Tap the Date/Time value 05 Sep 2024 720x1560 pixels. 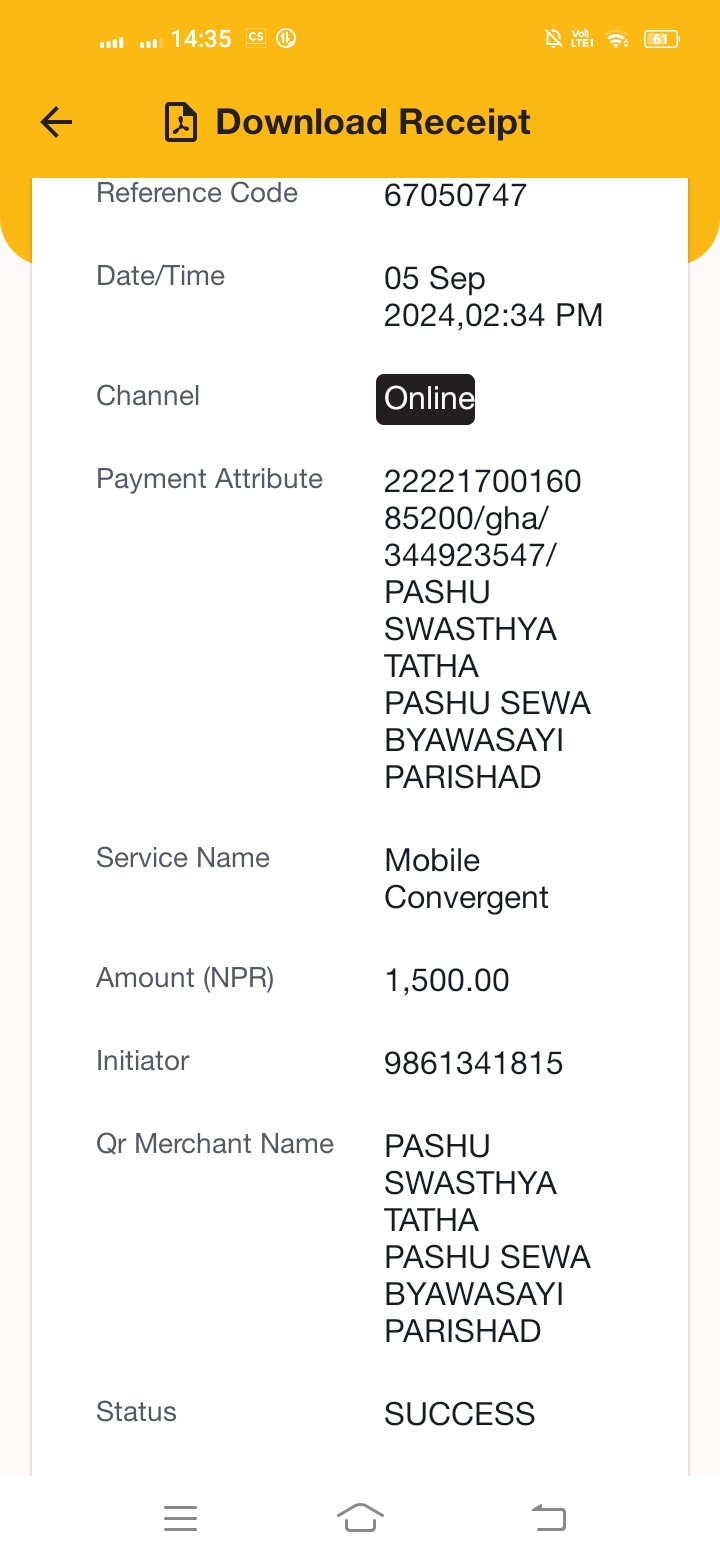pyautogui.click(x=493, y=297)
